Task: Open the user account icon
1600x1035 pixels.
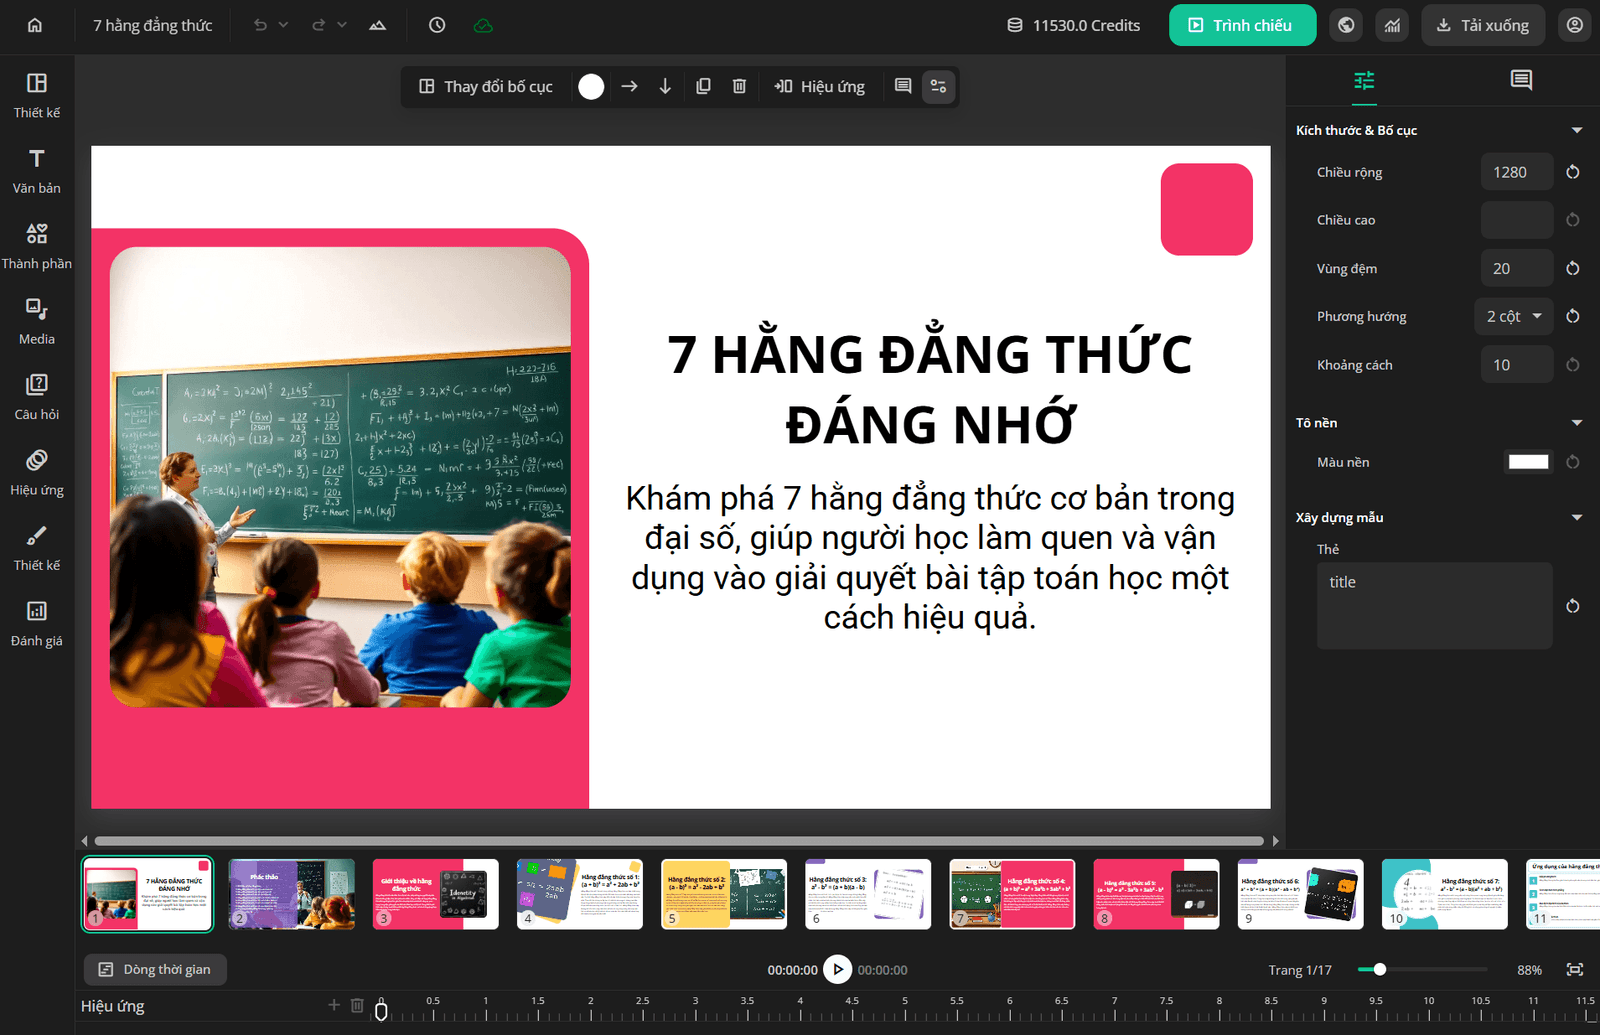Action: (1575, 25)
